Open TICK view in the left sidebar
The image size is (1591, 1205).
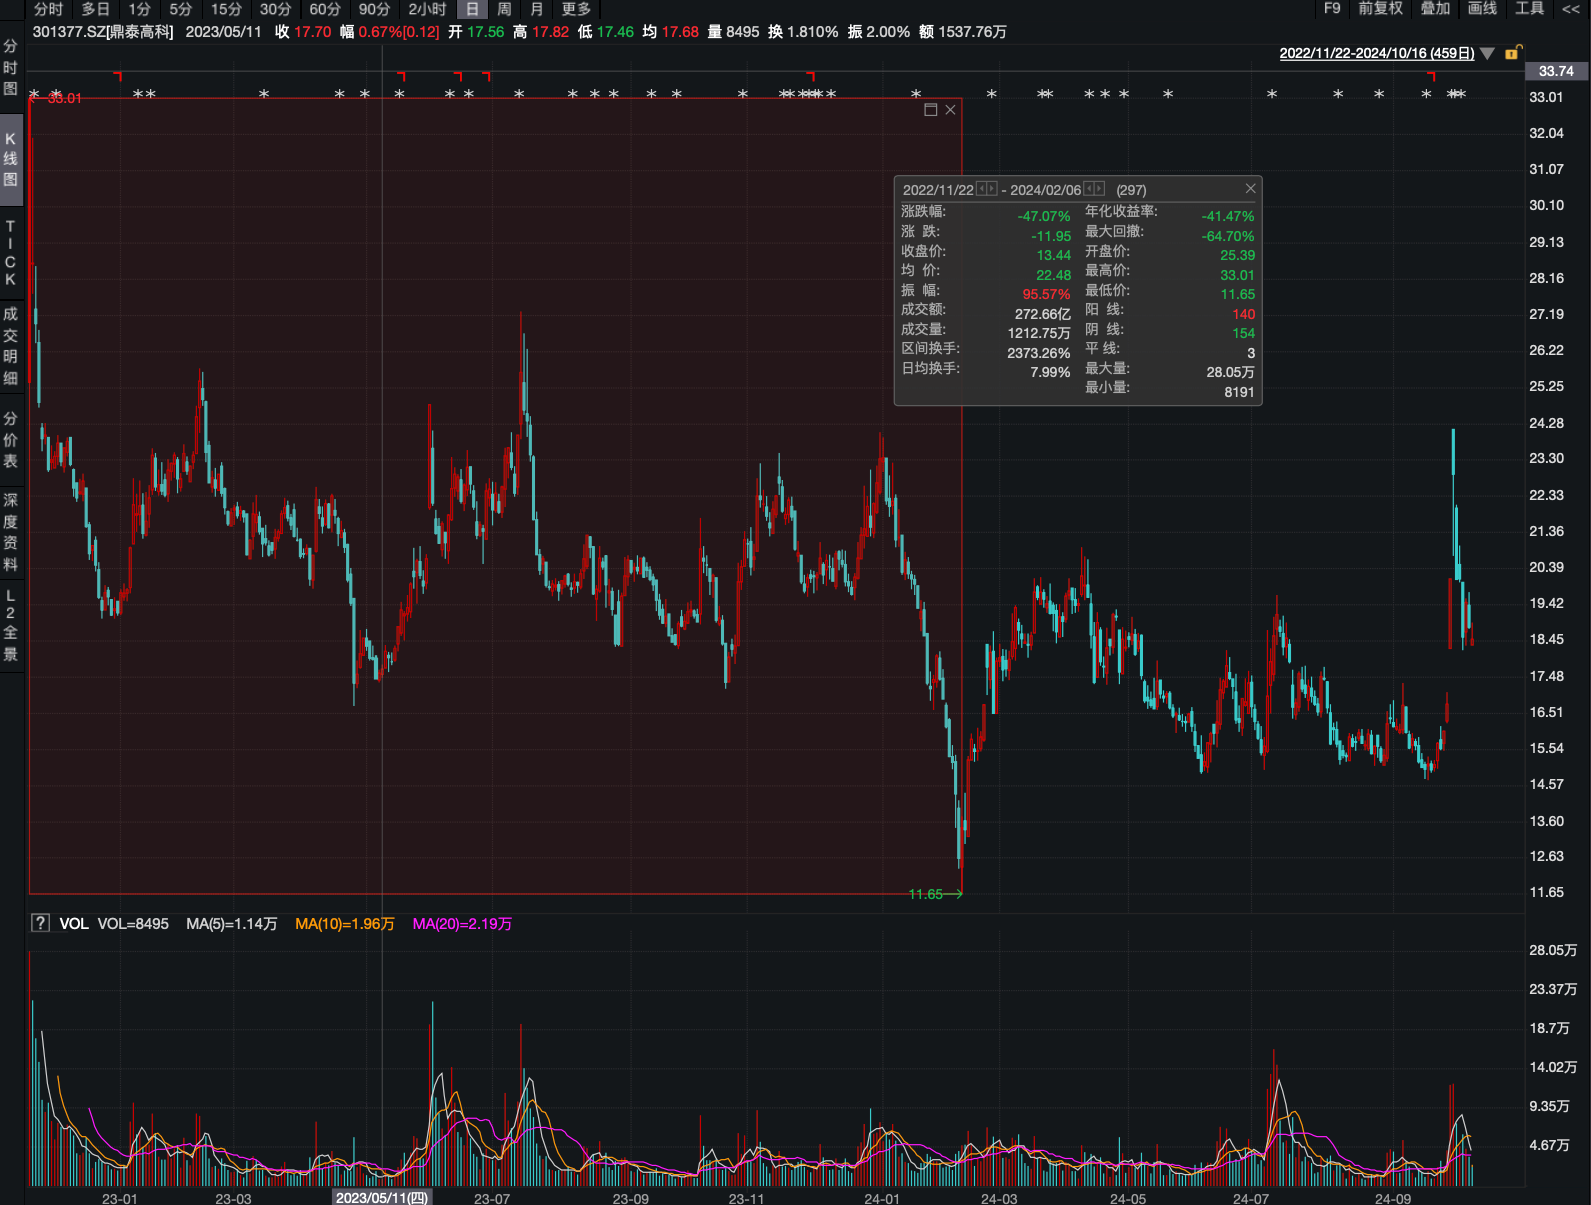coord(11,253)
